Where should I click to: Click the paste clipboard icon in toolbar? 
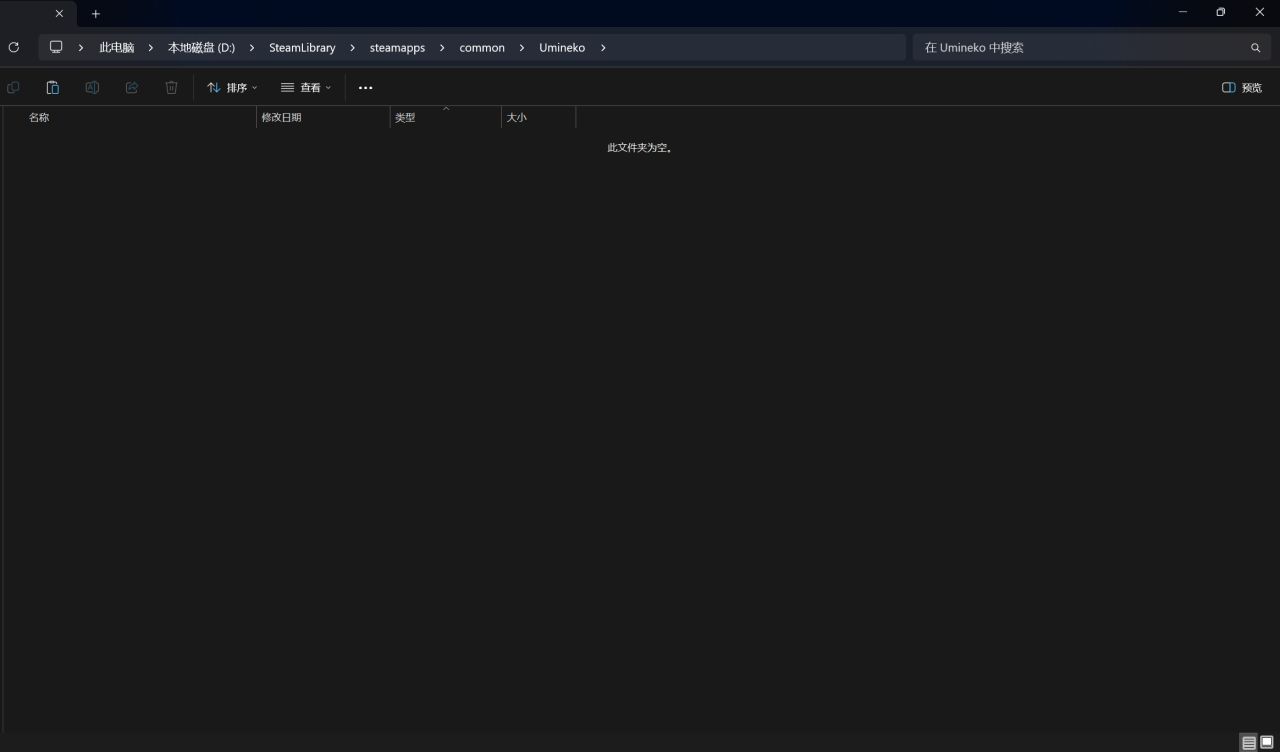click(x=53, y=88)
